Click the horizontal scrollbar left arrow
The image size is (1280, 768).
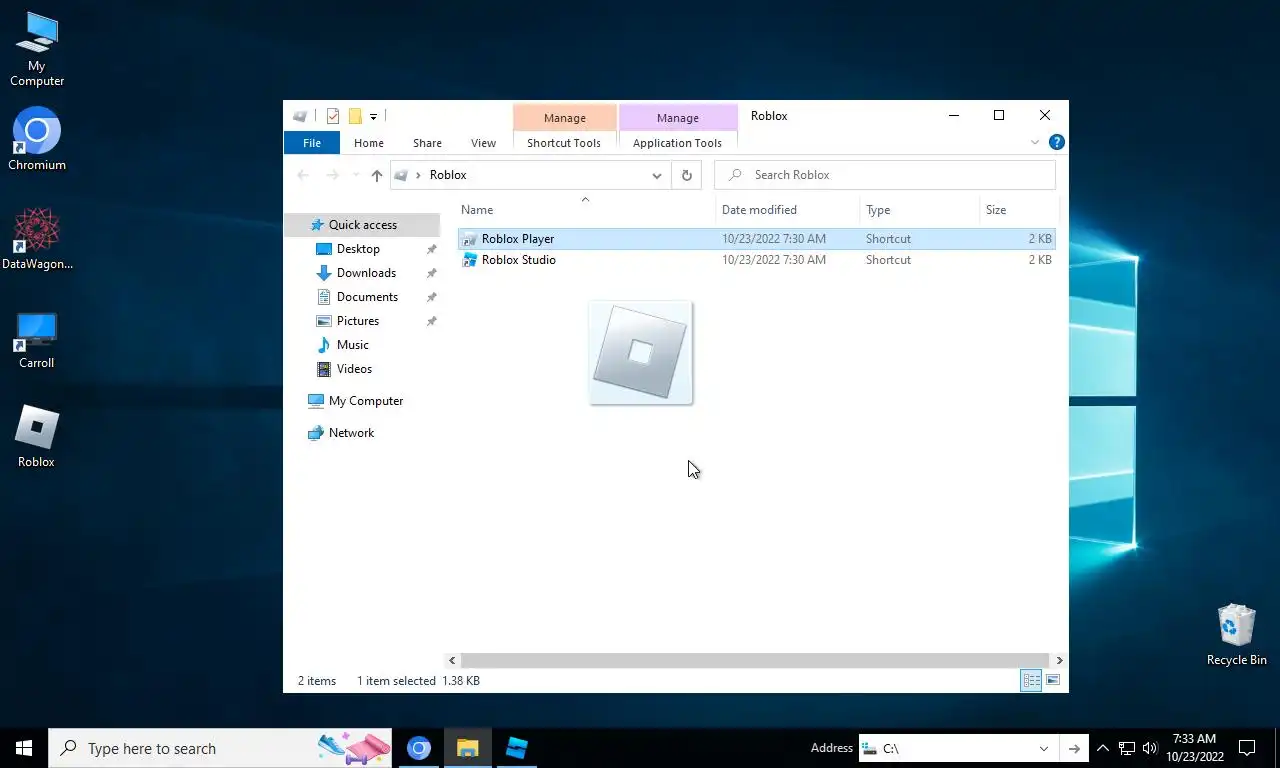tap(452, 660)
